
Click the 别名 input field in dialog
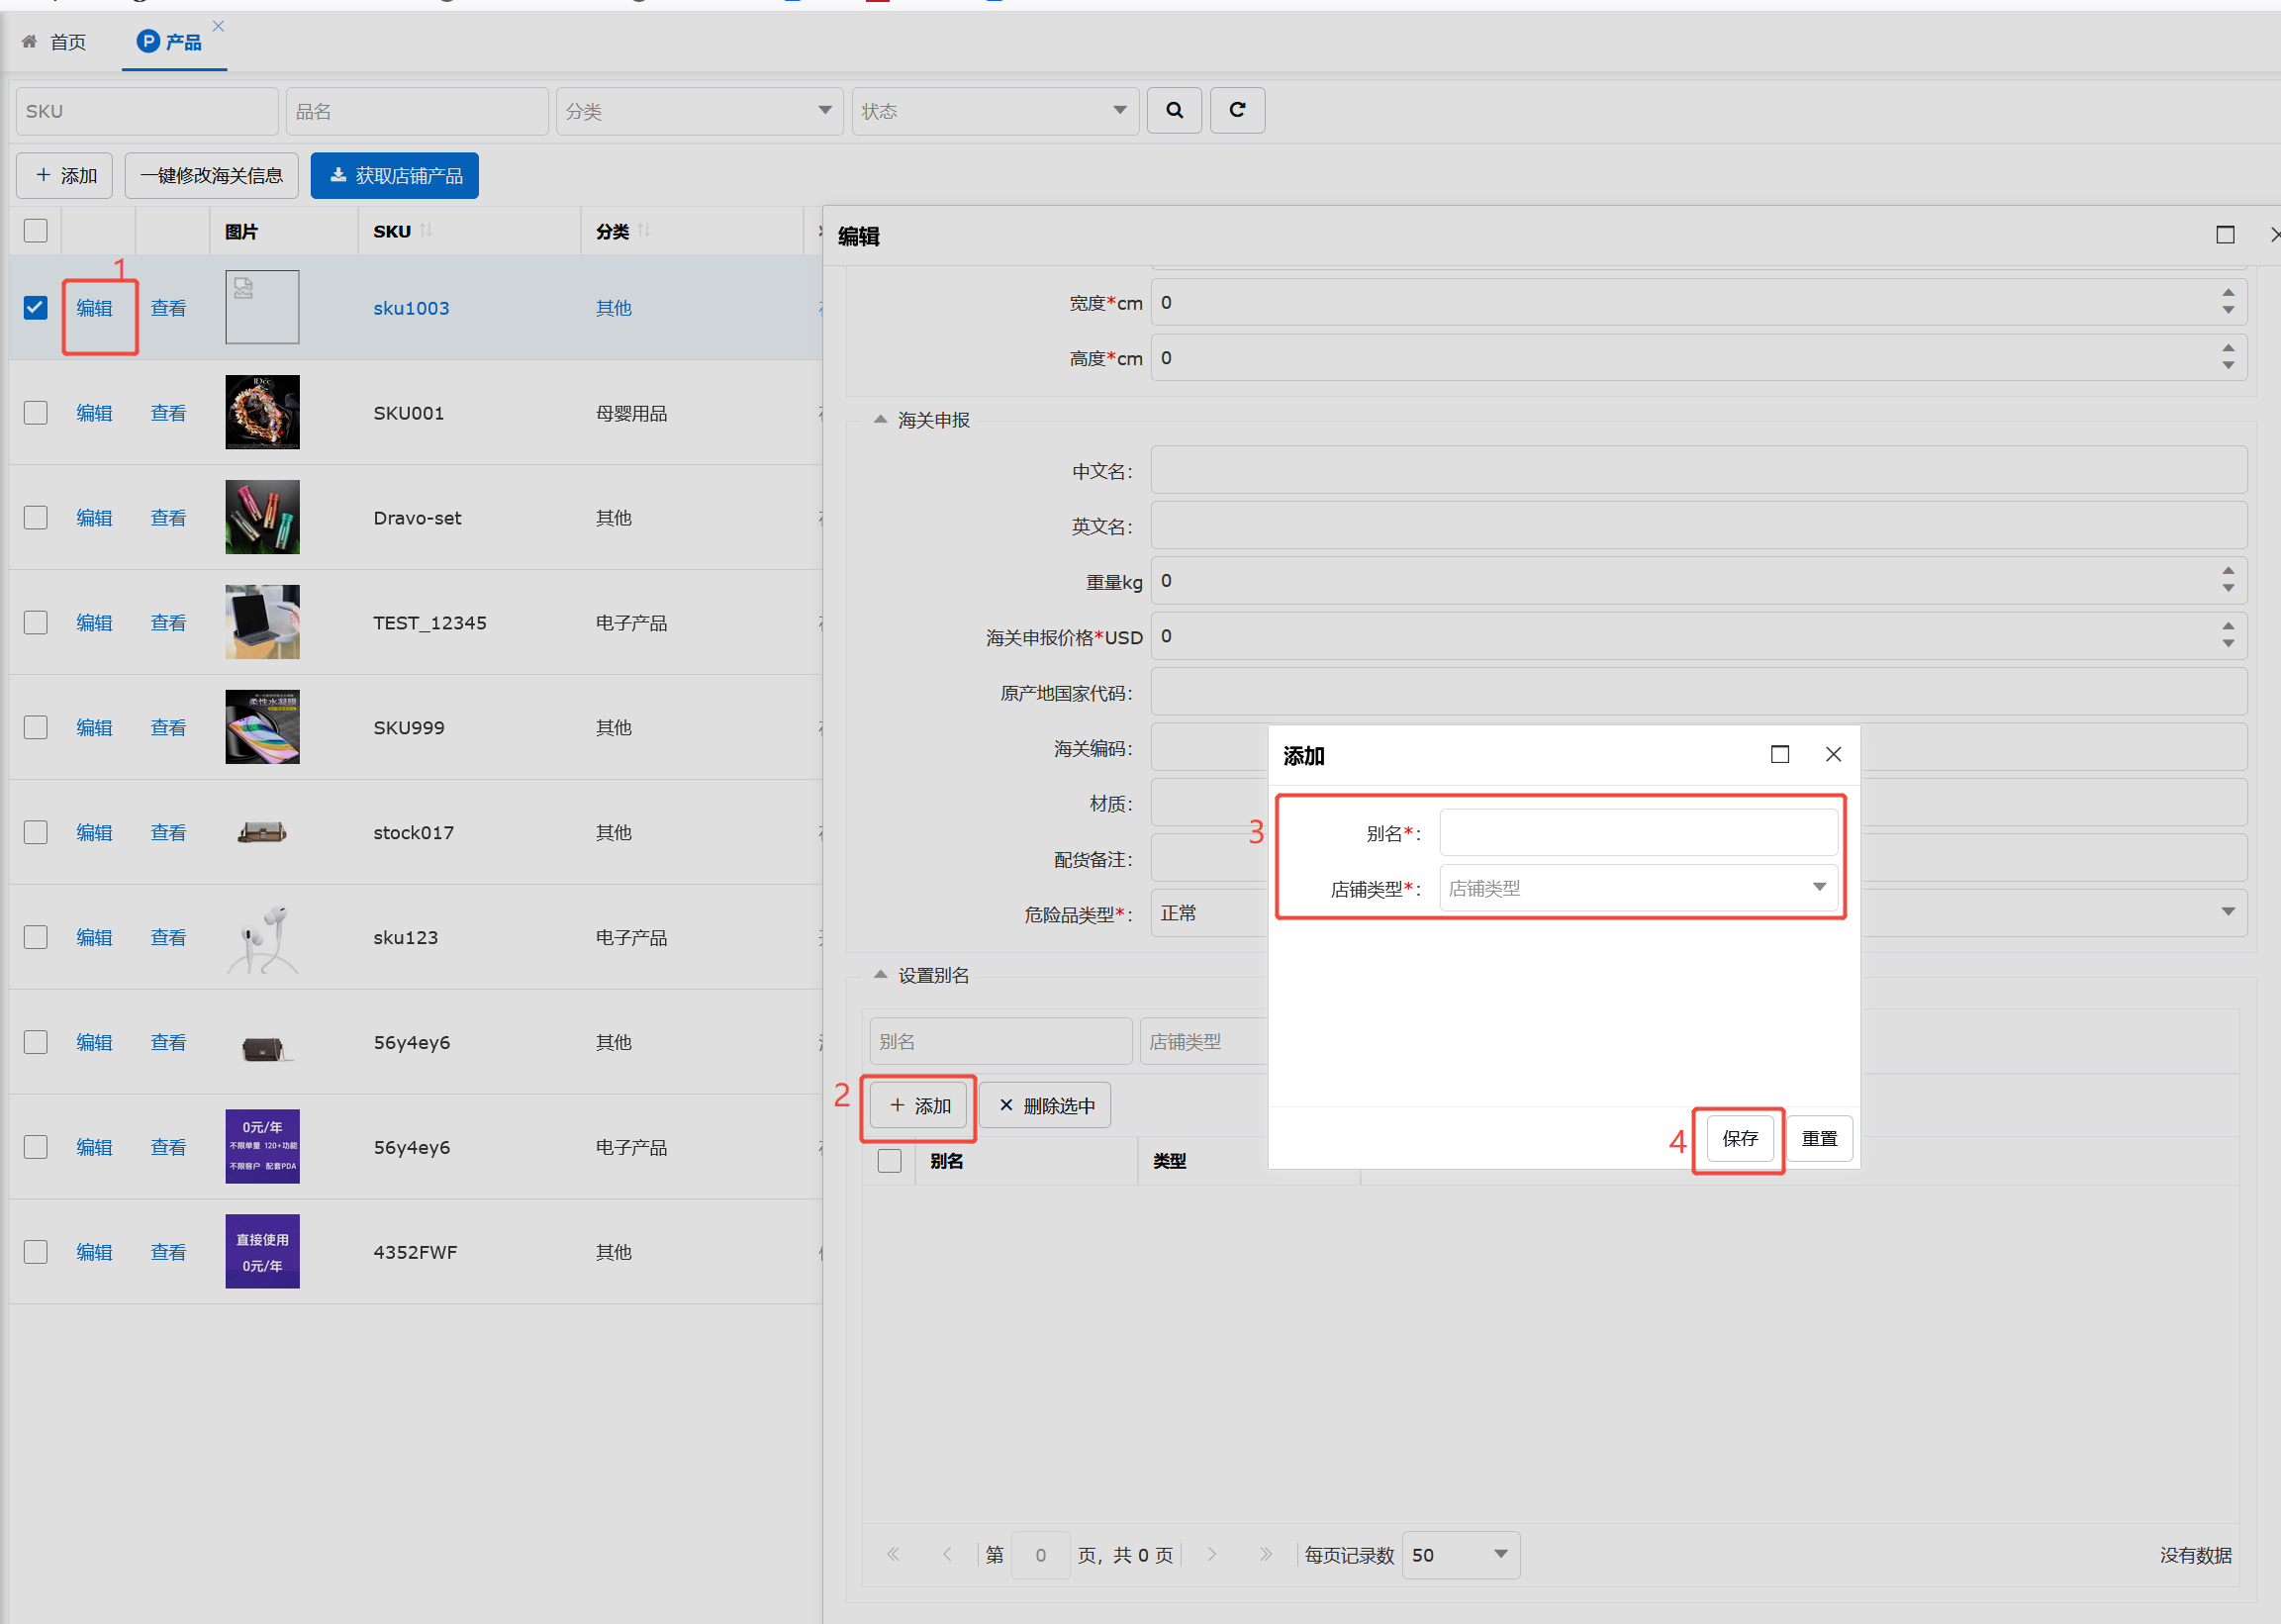(1637, 832)
